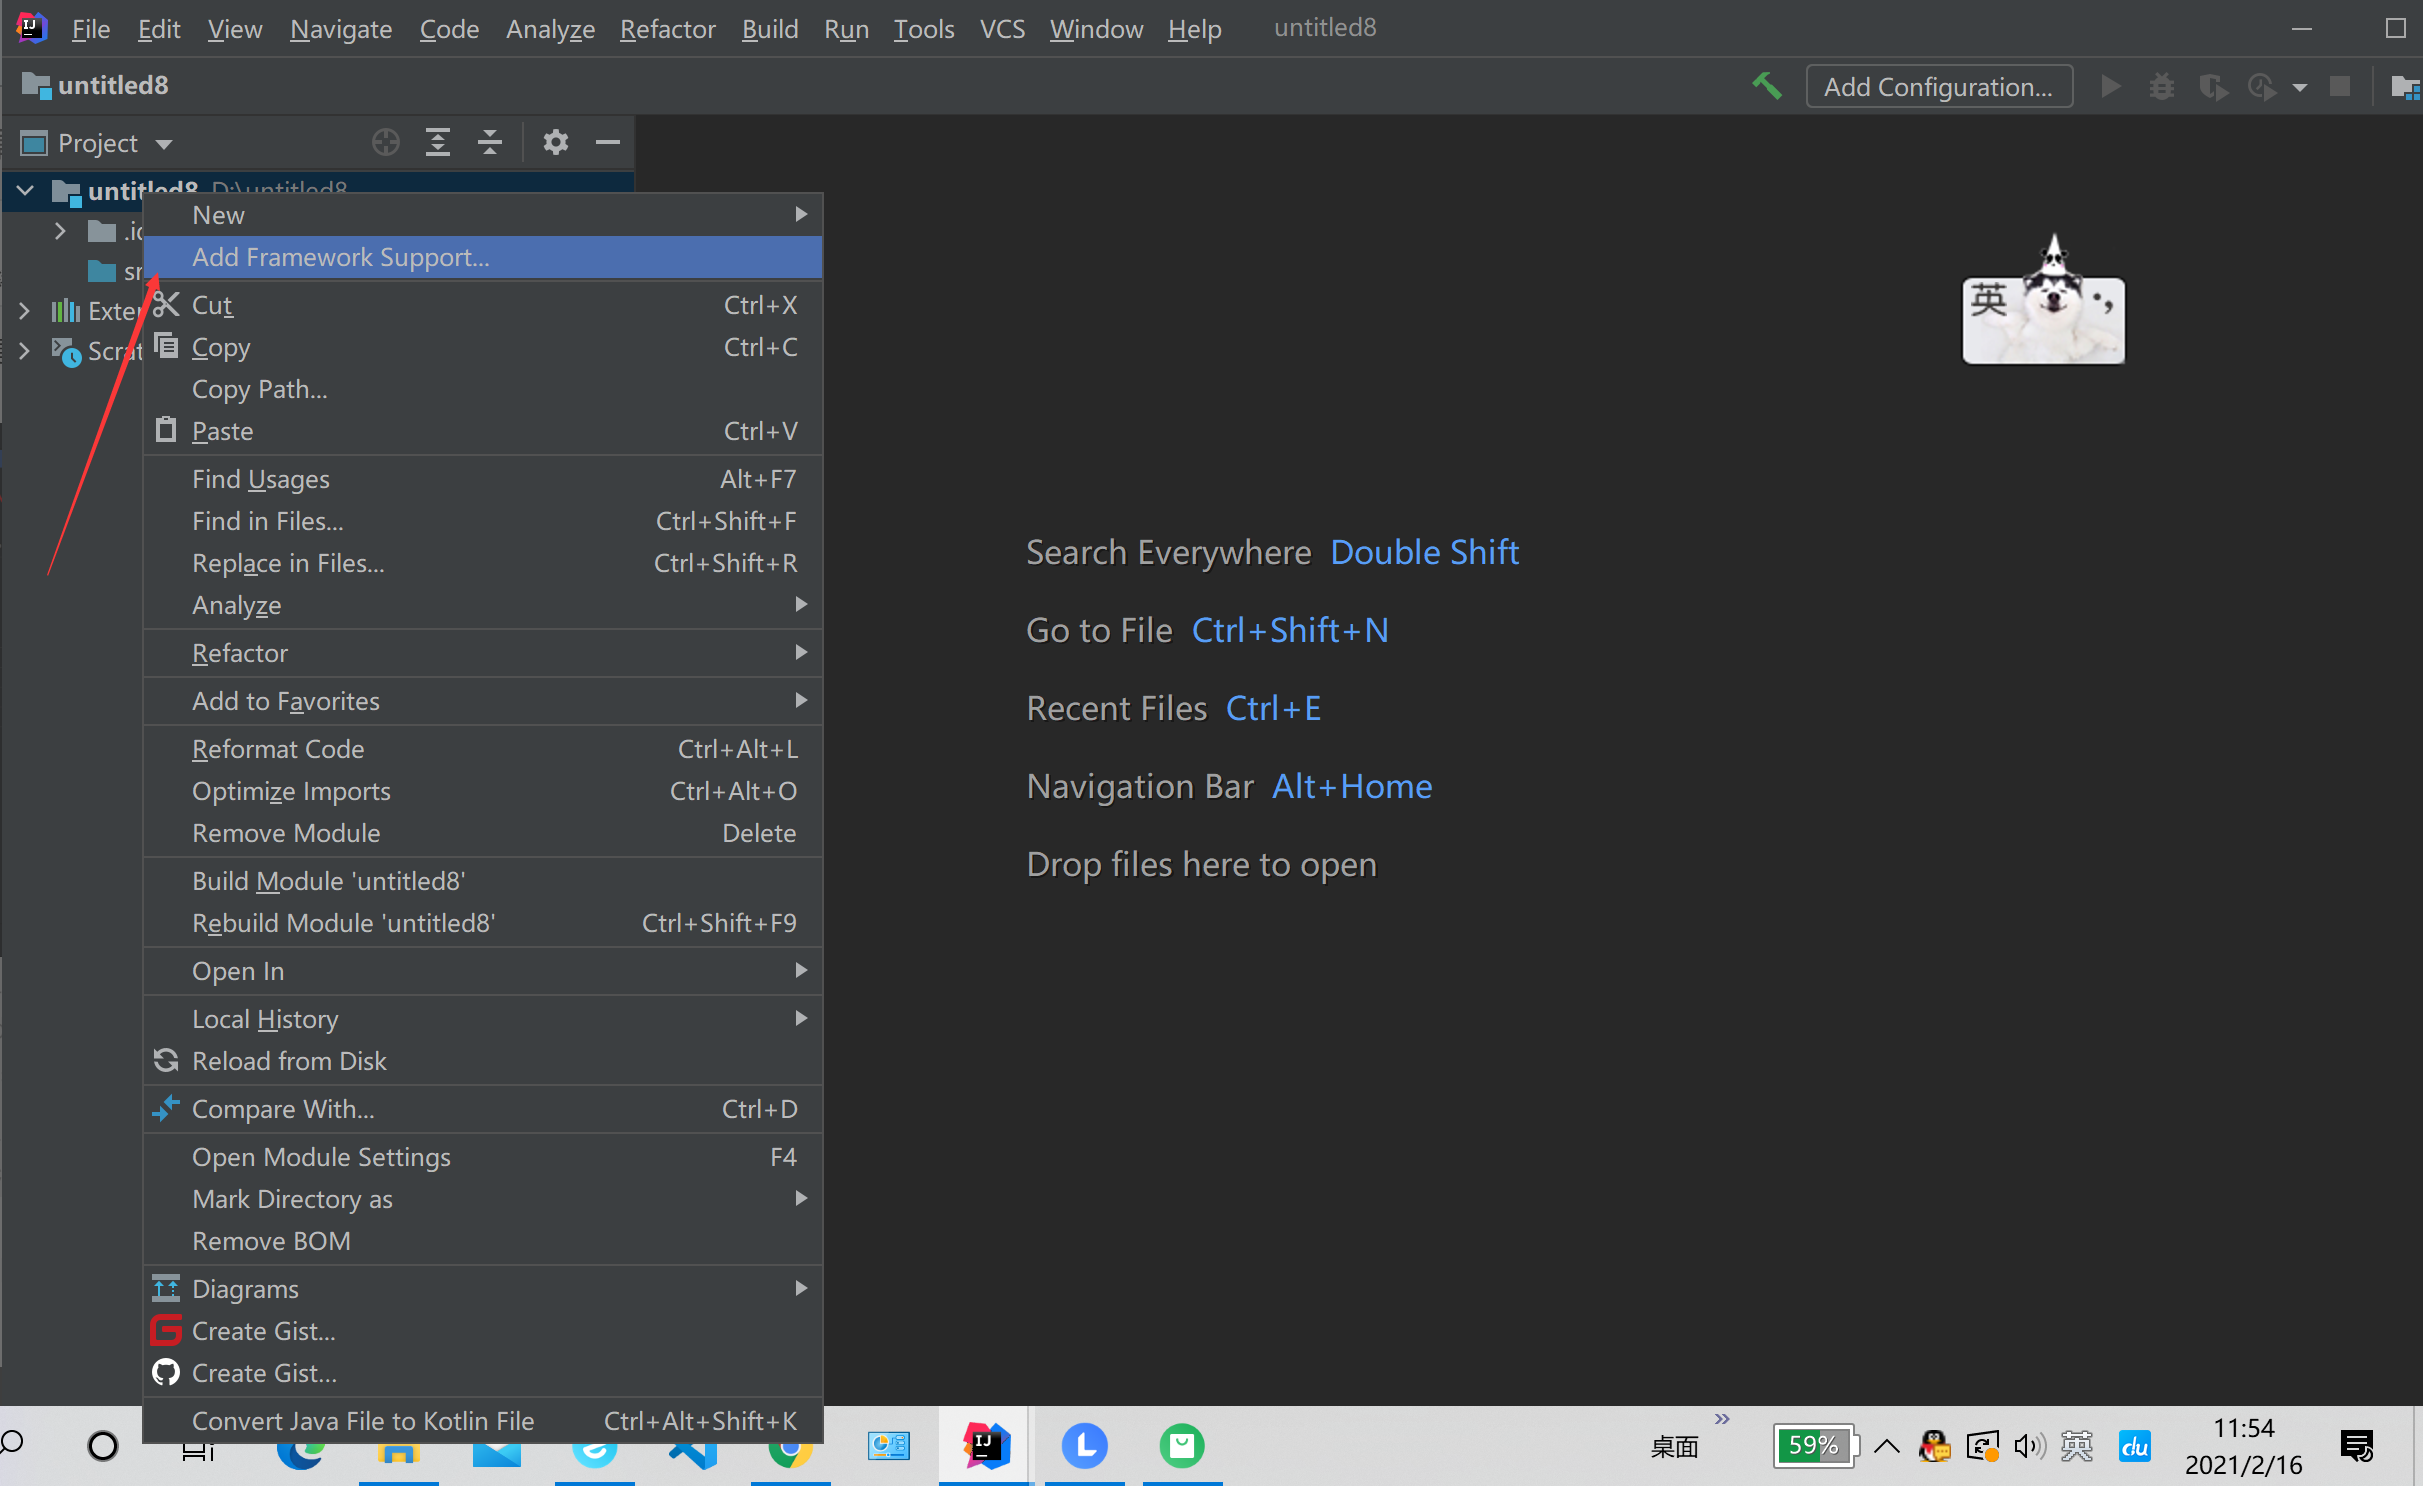
Task: Click the battery percentage indicator in tray
Action: [1814, 1446]
